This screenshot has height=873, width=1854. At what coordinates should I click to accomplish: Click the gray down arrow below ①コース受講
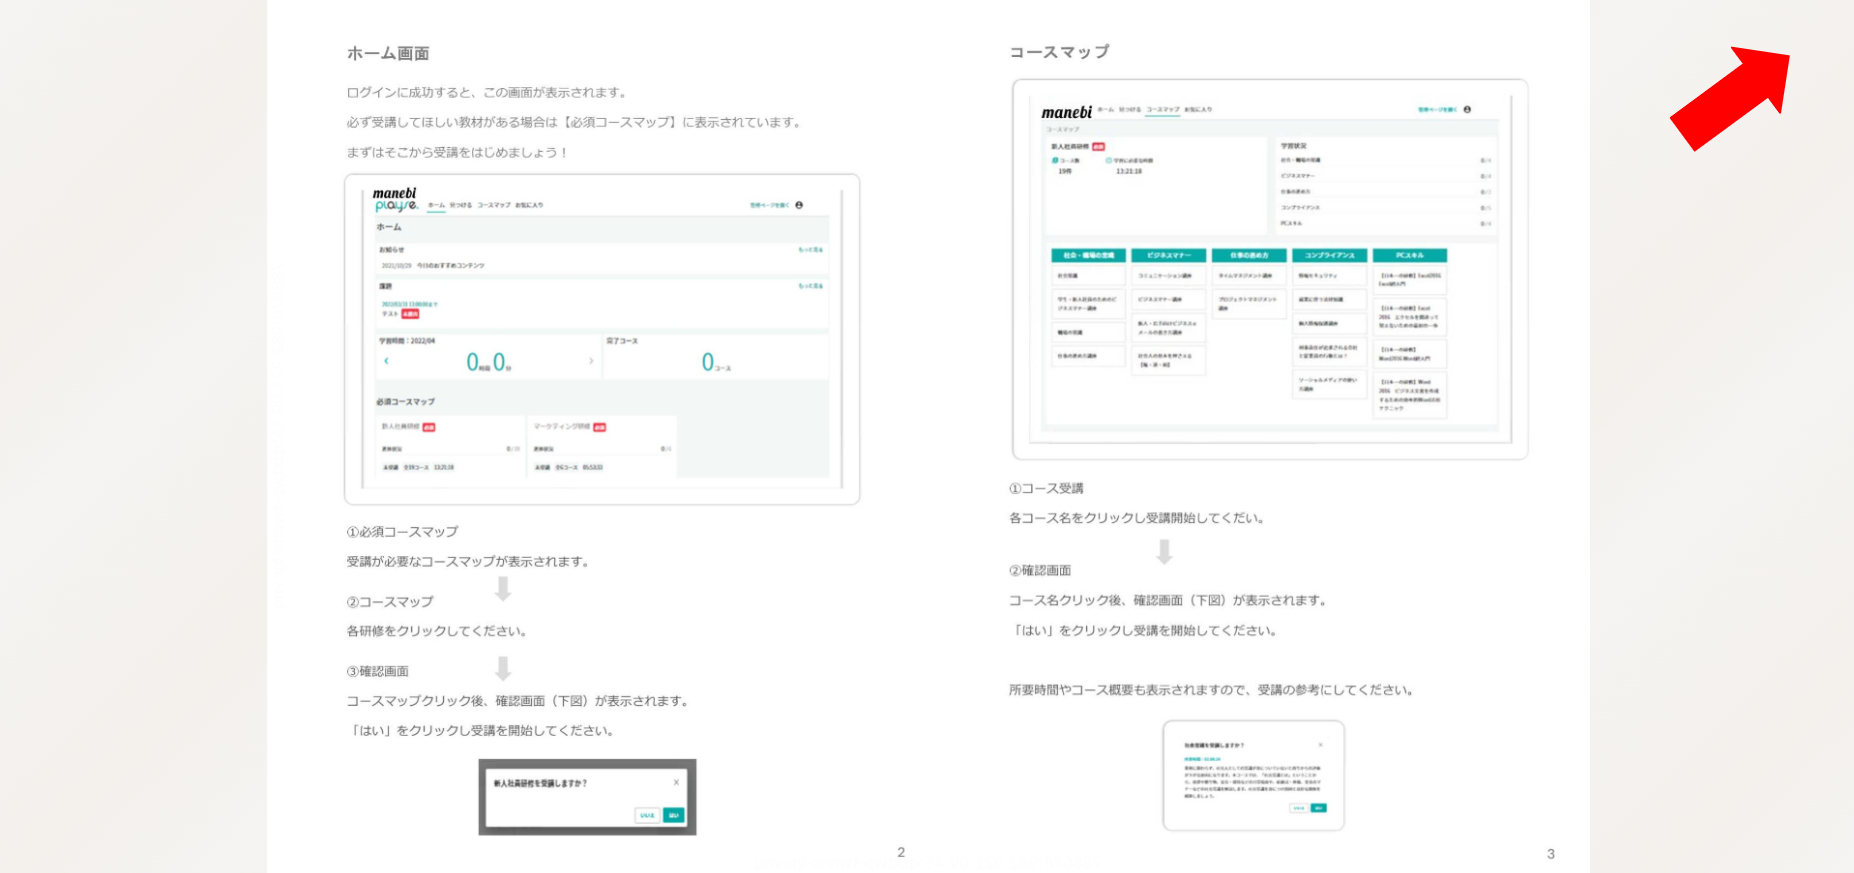coord(1164,552)
